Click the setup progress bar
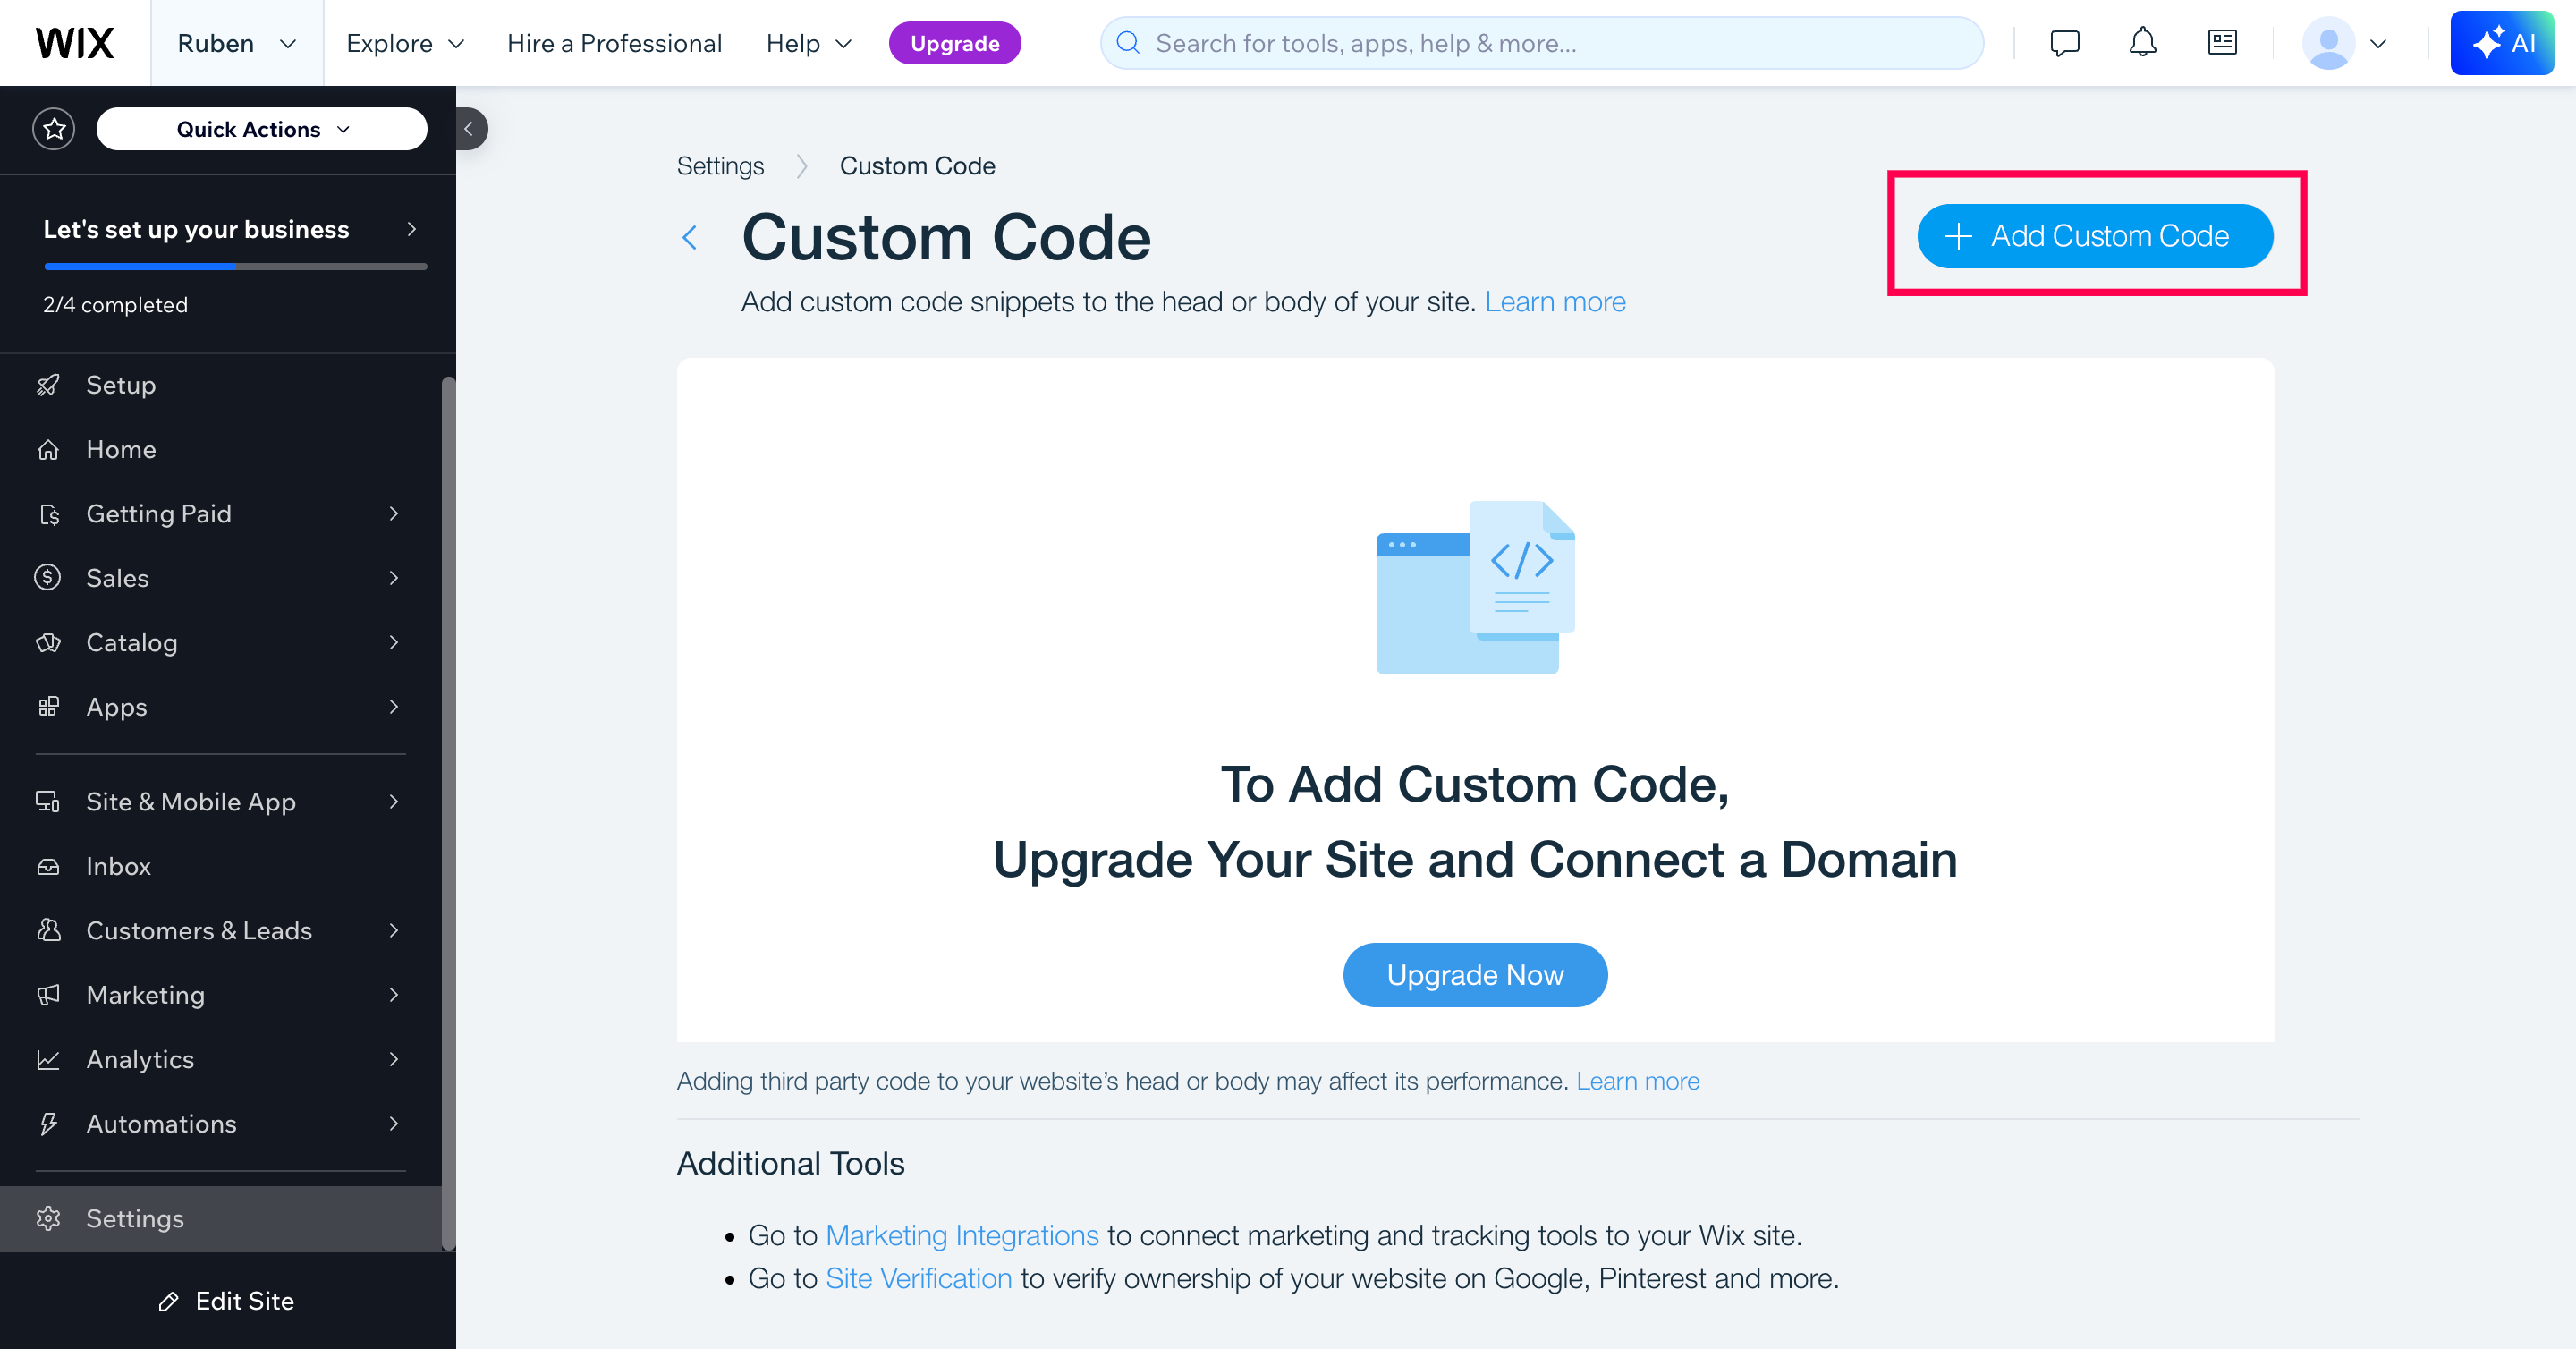Viewport: 2576px width, 1349px height. pos(235,267)
